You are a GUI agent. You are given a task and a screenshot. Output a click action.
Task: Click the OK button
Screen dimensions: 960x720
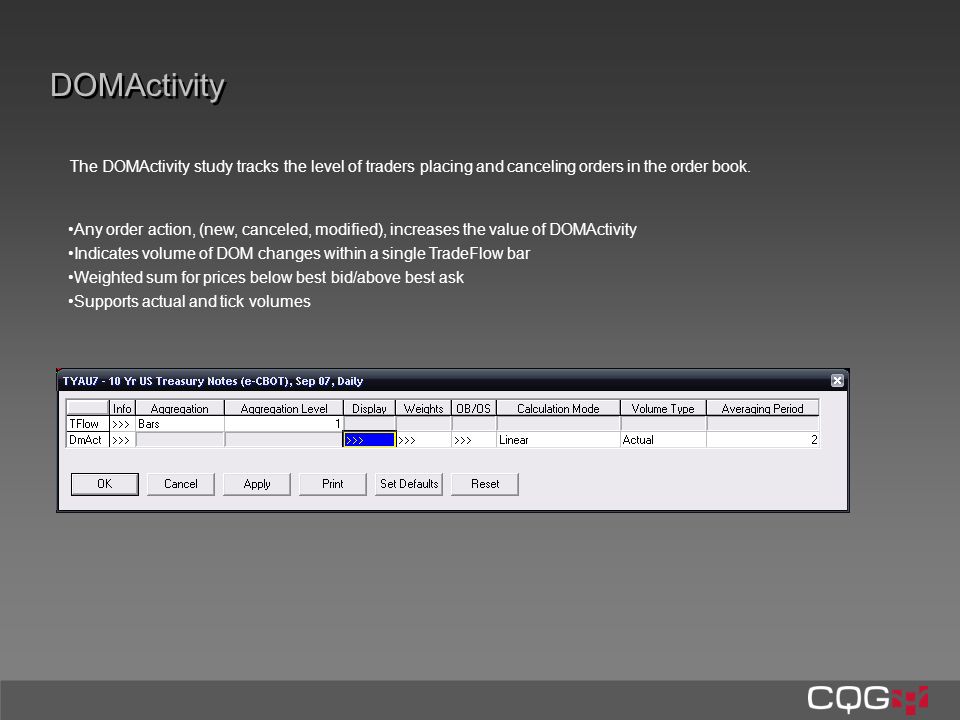pos(105,484)
